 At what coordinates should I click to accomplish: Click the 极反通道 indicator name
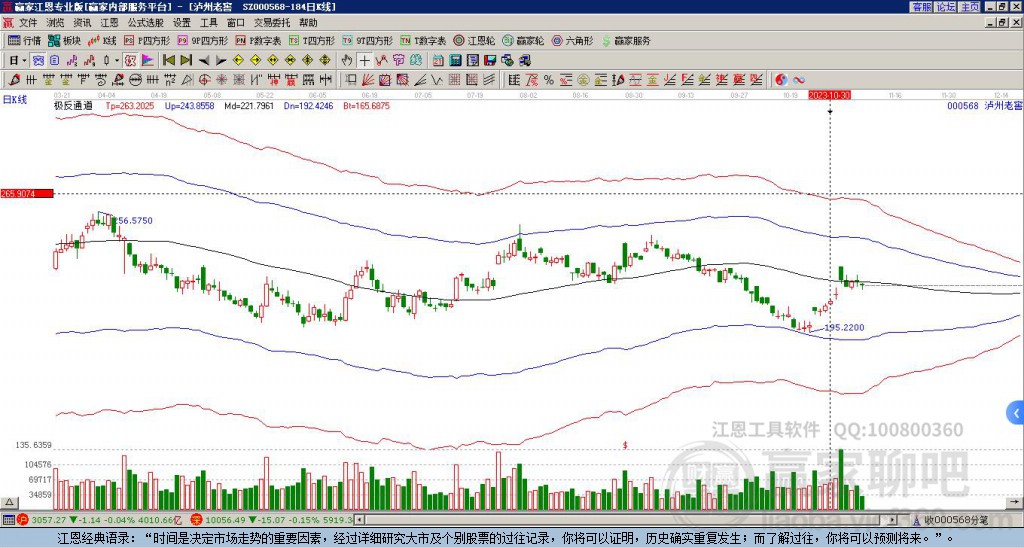(72, 105)
